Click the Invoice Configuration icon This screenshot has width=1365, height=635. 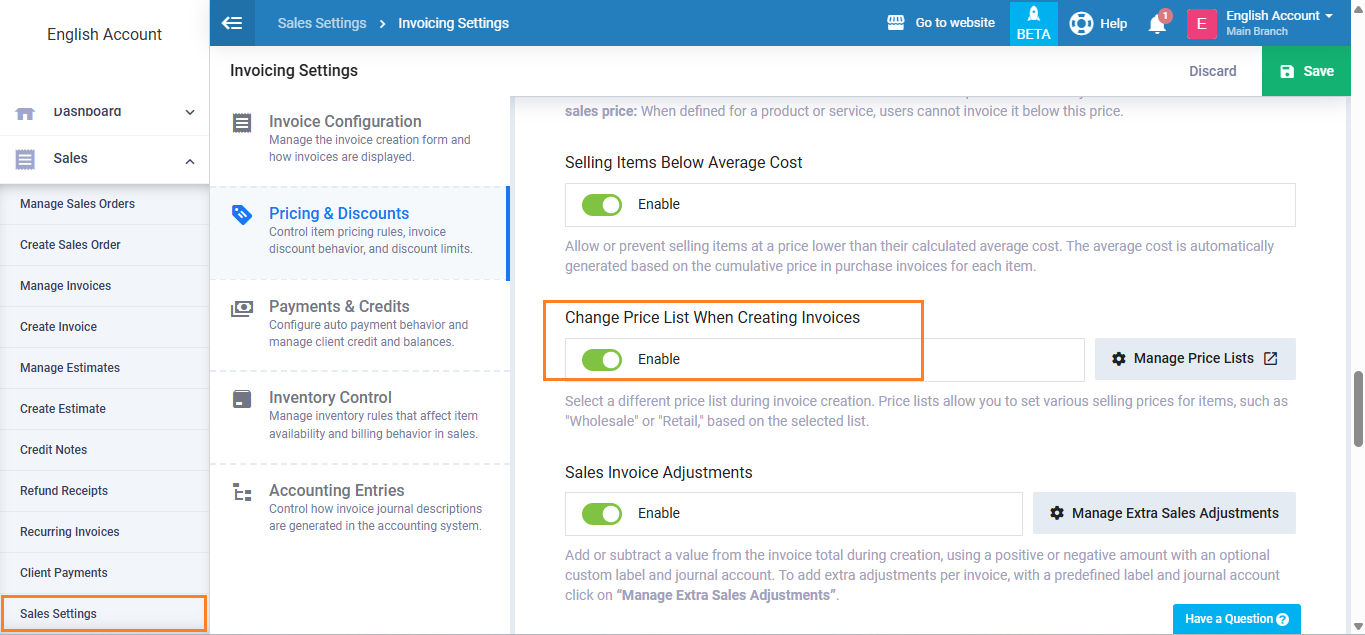click(242, 123)
